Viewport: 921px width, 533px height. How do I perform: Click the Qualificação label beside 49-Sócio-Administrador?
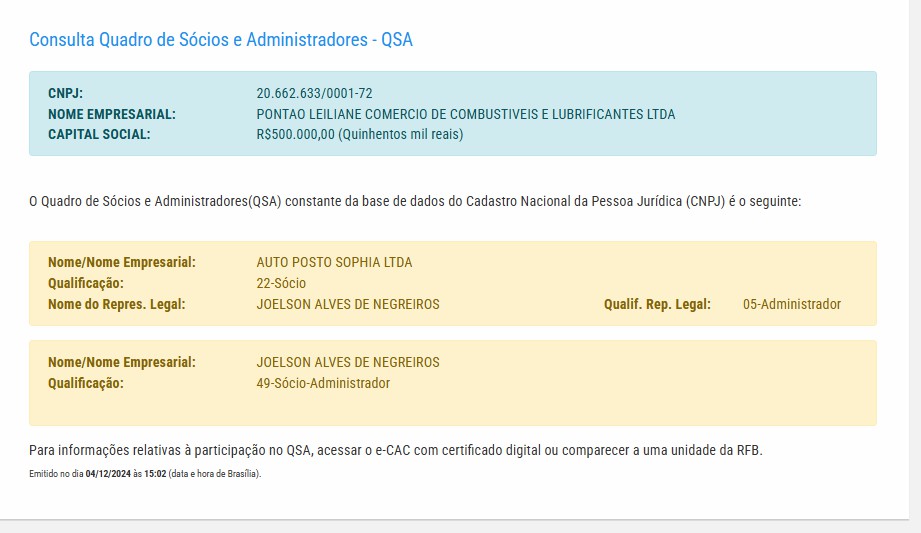click(85, 383)
